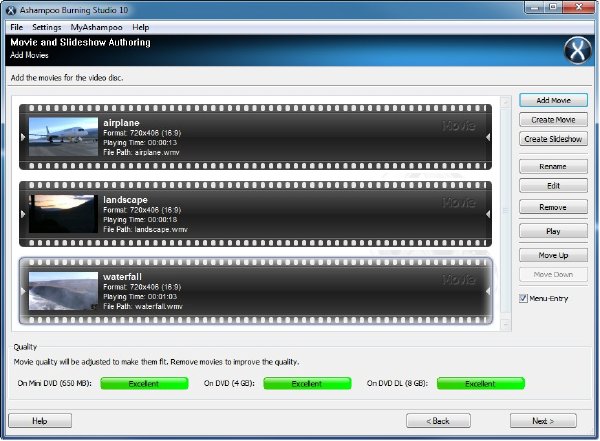Move the selected movie up
Viewport: 600px width, 441px height.
tap(553, 255)
